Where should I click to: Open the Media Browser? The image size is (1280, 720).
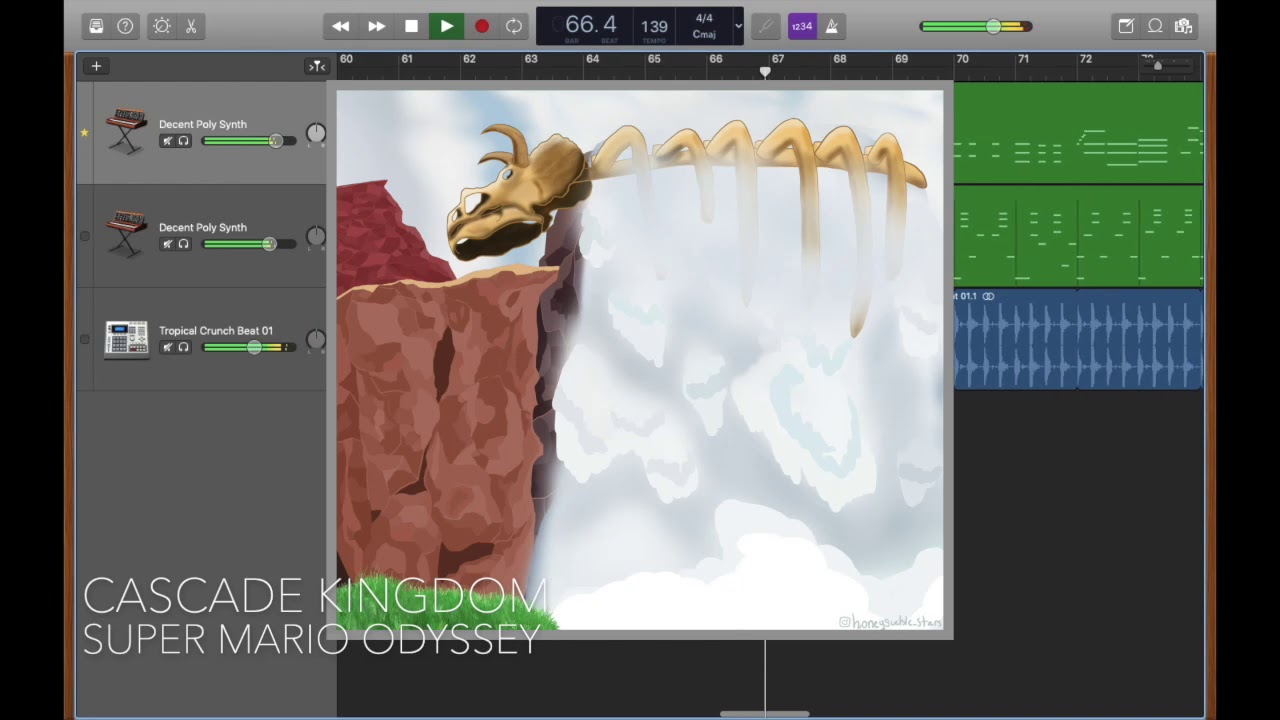(x=1184, y=27)
